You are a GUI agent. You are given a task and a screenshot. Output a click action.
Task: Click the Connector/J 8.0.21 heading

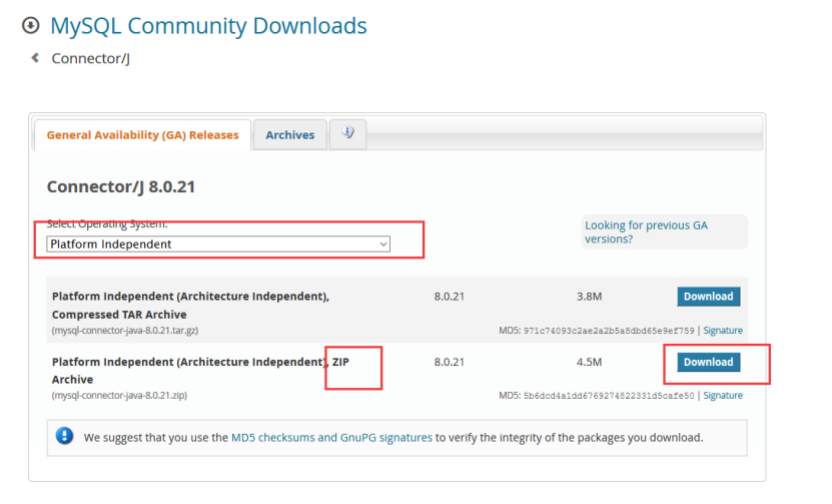point(121,187)
